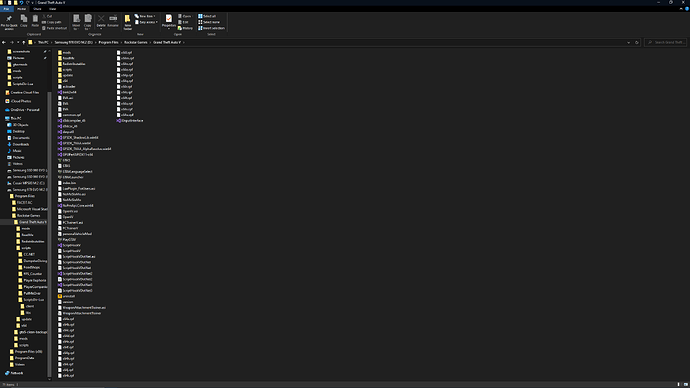Click the Search Grand Theft Auto V field
The width and height of the screenshot is (690, 388).
(x=666, y=43)
